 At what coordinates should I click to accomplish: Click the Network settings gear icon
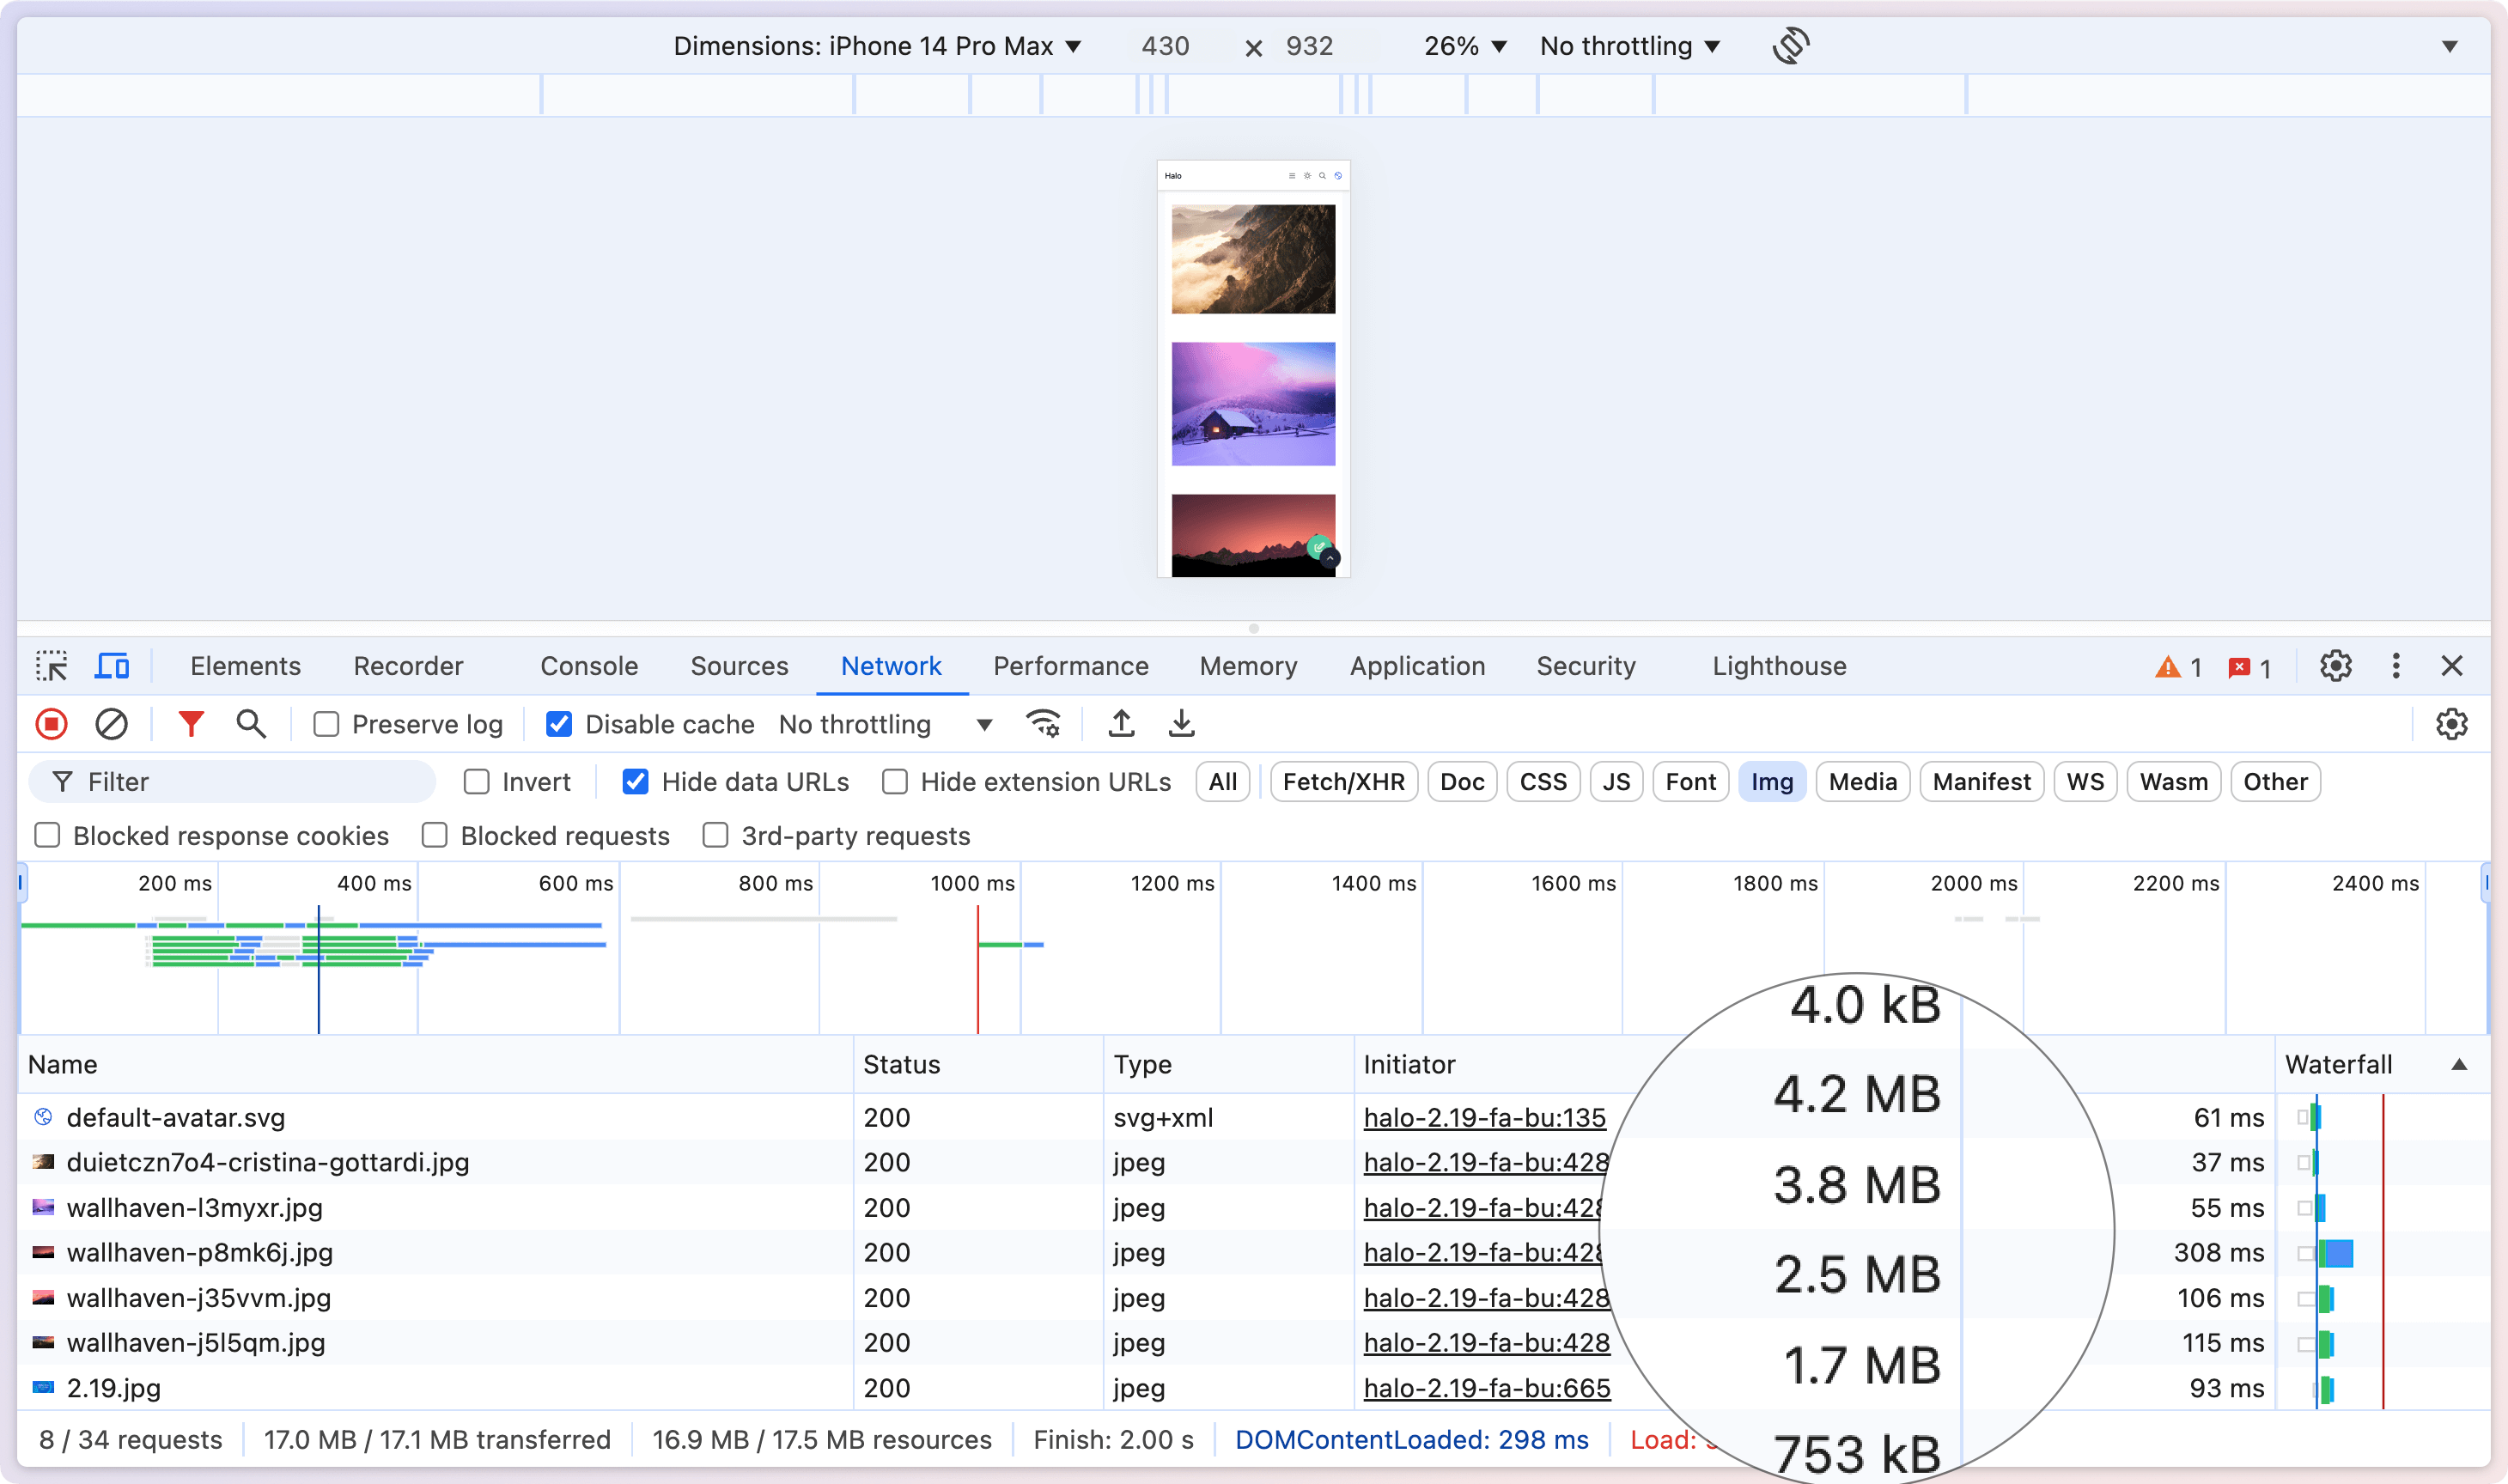point(2451,722)
